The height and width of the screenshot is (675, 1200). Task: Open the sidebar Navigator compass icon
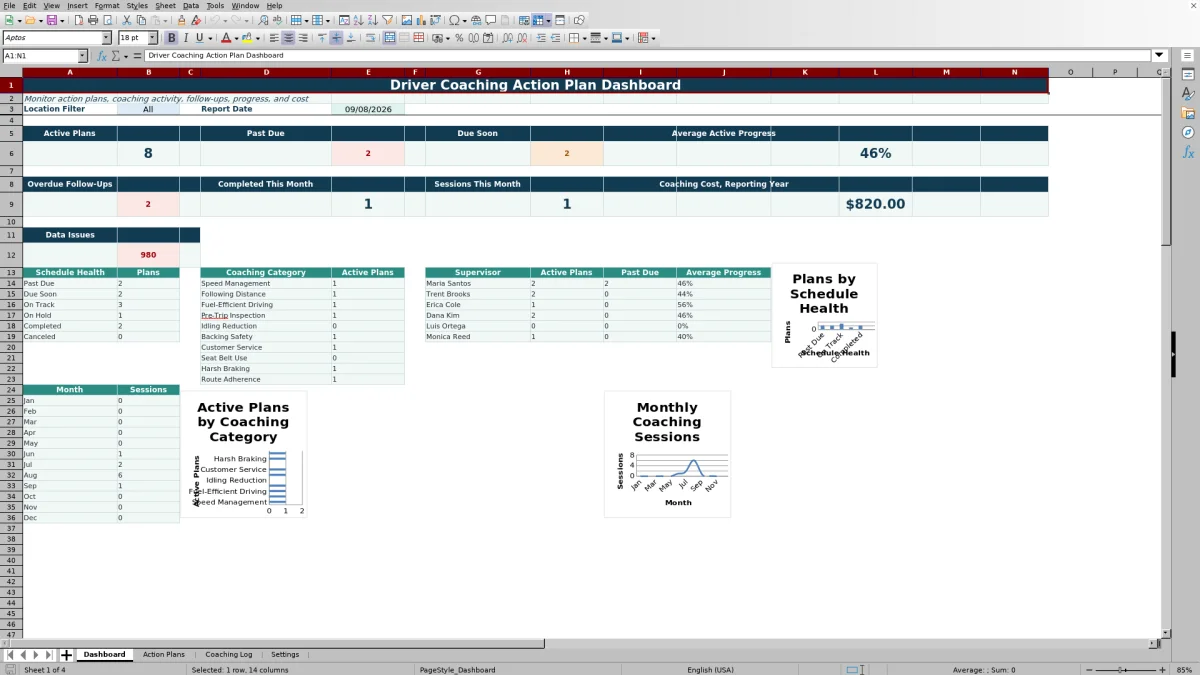pyautogui.click(x=1188, y=132)
